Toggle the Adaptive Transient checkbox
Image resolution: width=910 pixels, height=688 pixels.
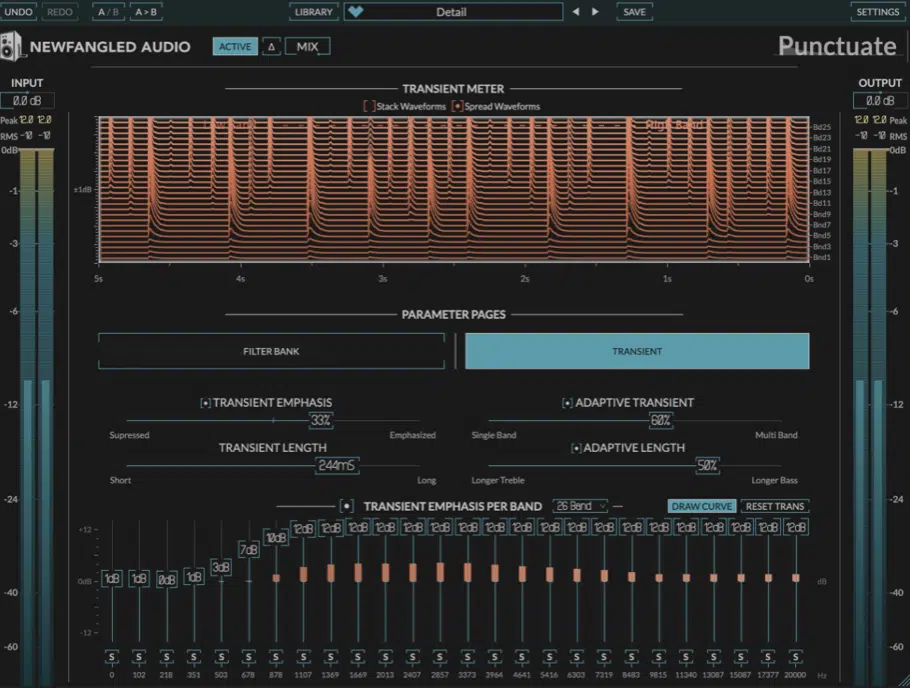(x=567, y=403)
